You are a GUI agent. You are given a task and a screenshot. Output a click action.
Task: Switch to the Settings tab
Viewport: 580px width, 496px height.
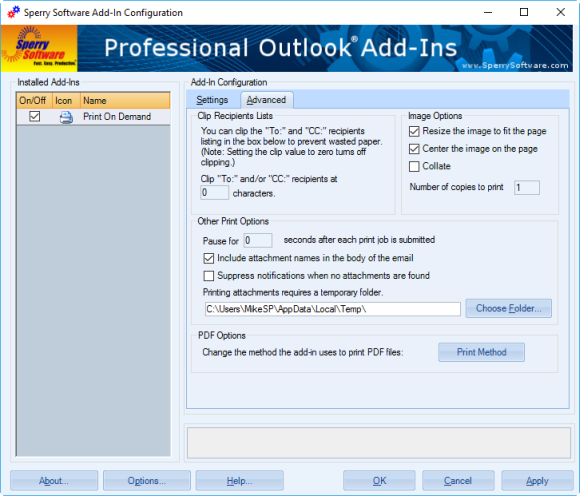coord(212,100)
